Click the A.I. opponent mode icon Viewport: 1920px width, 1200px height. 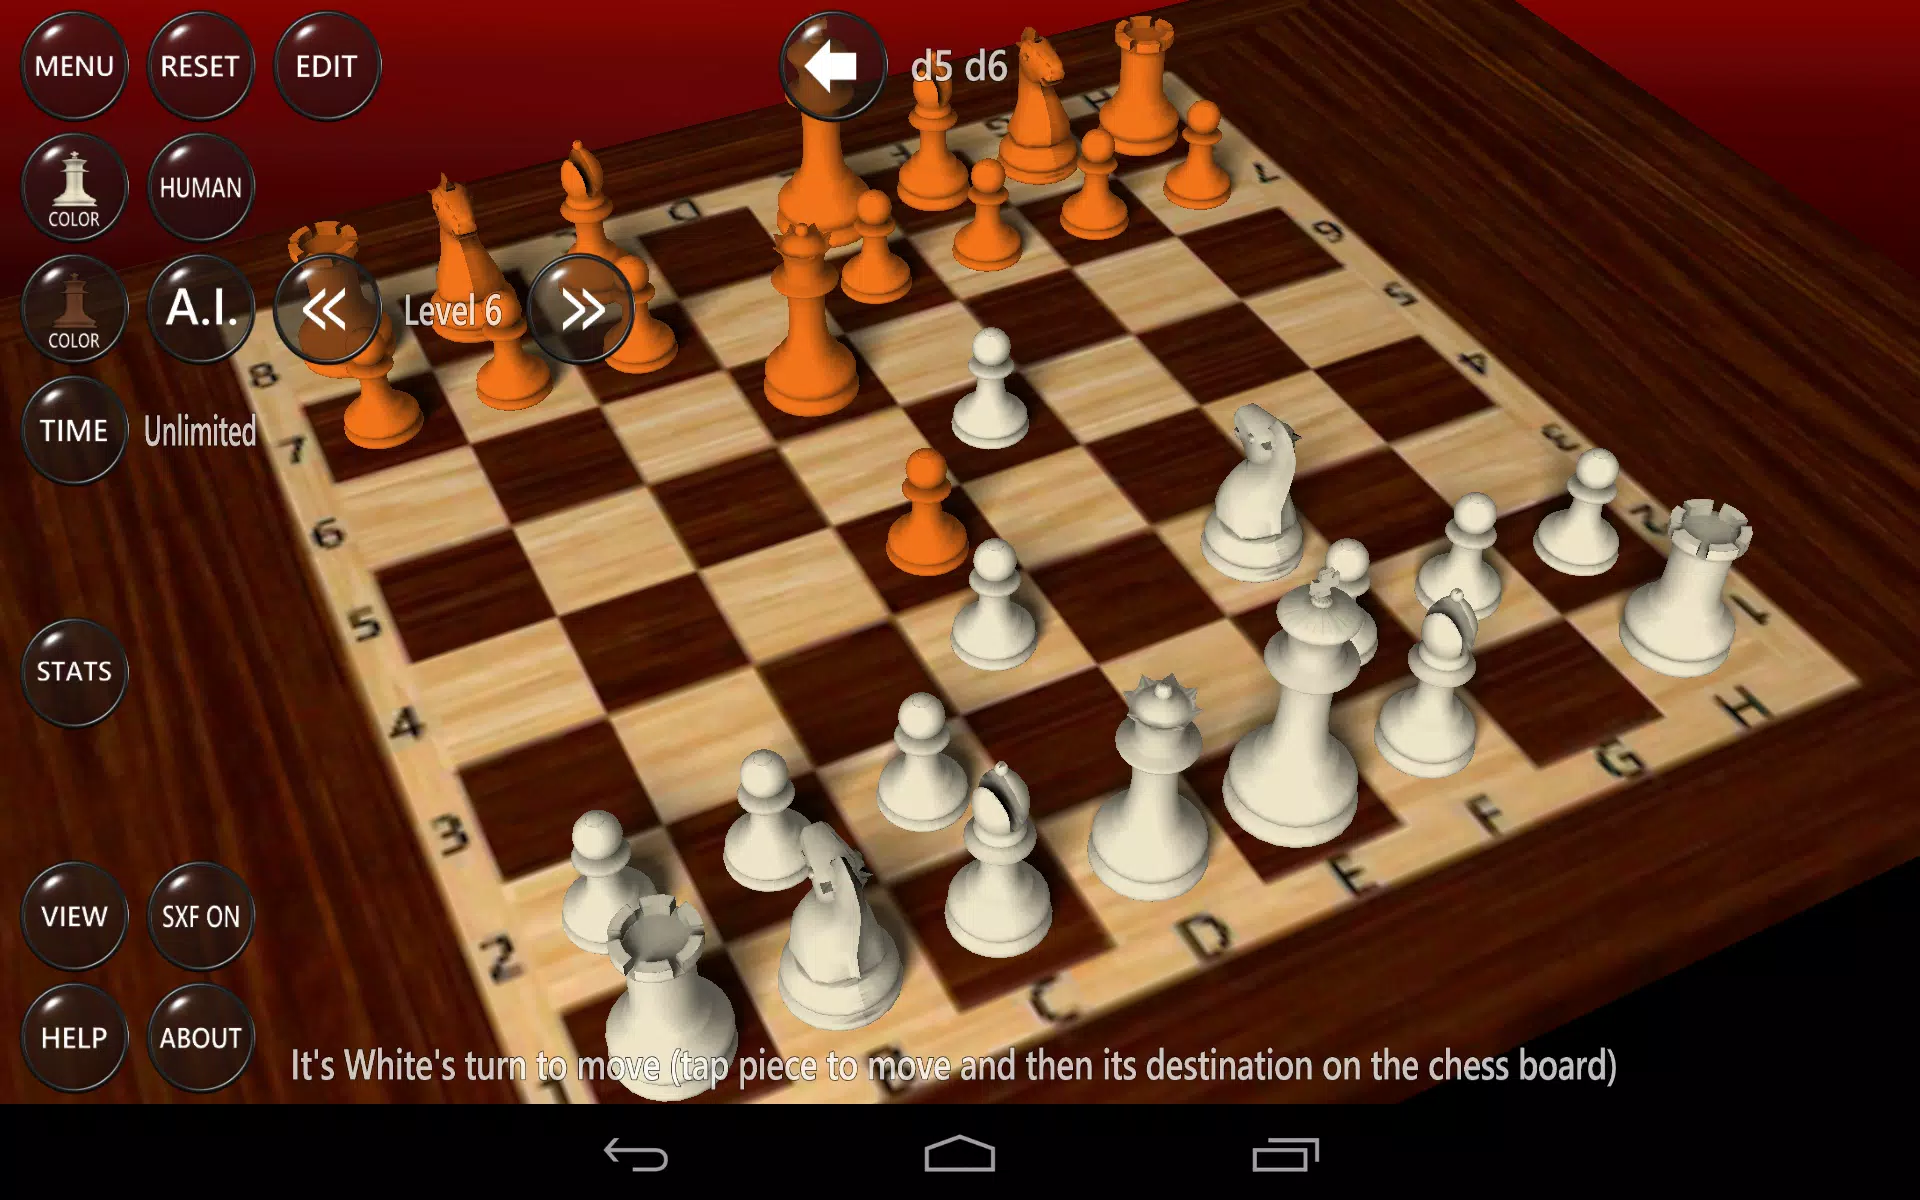(x=198, y=308)
